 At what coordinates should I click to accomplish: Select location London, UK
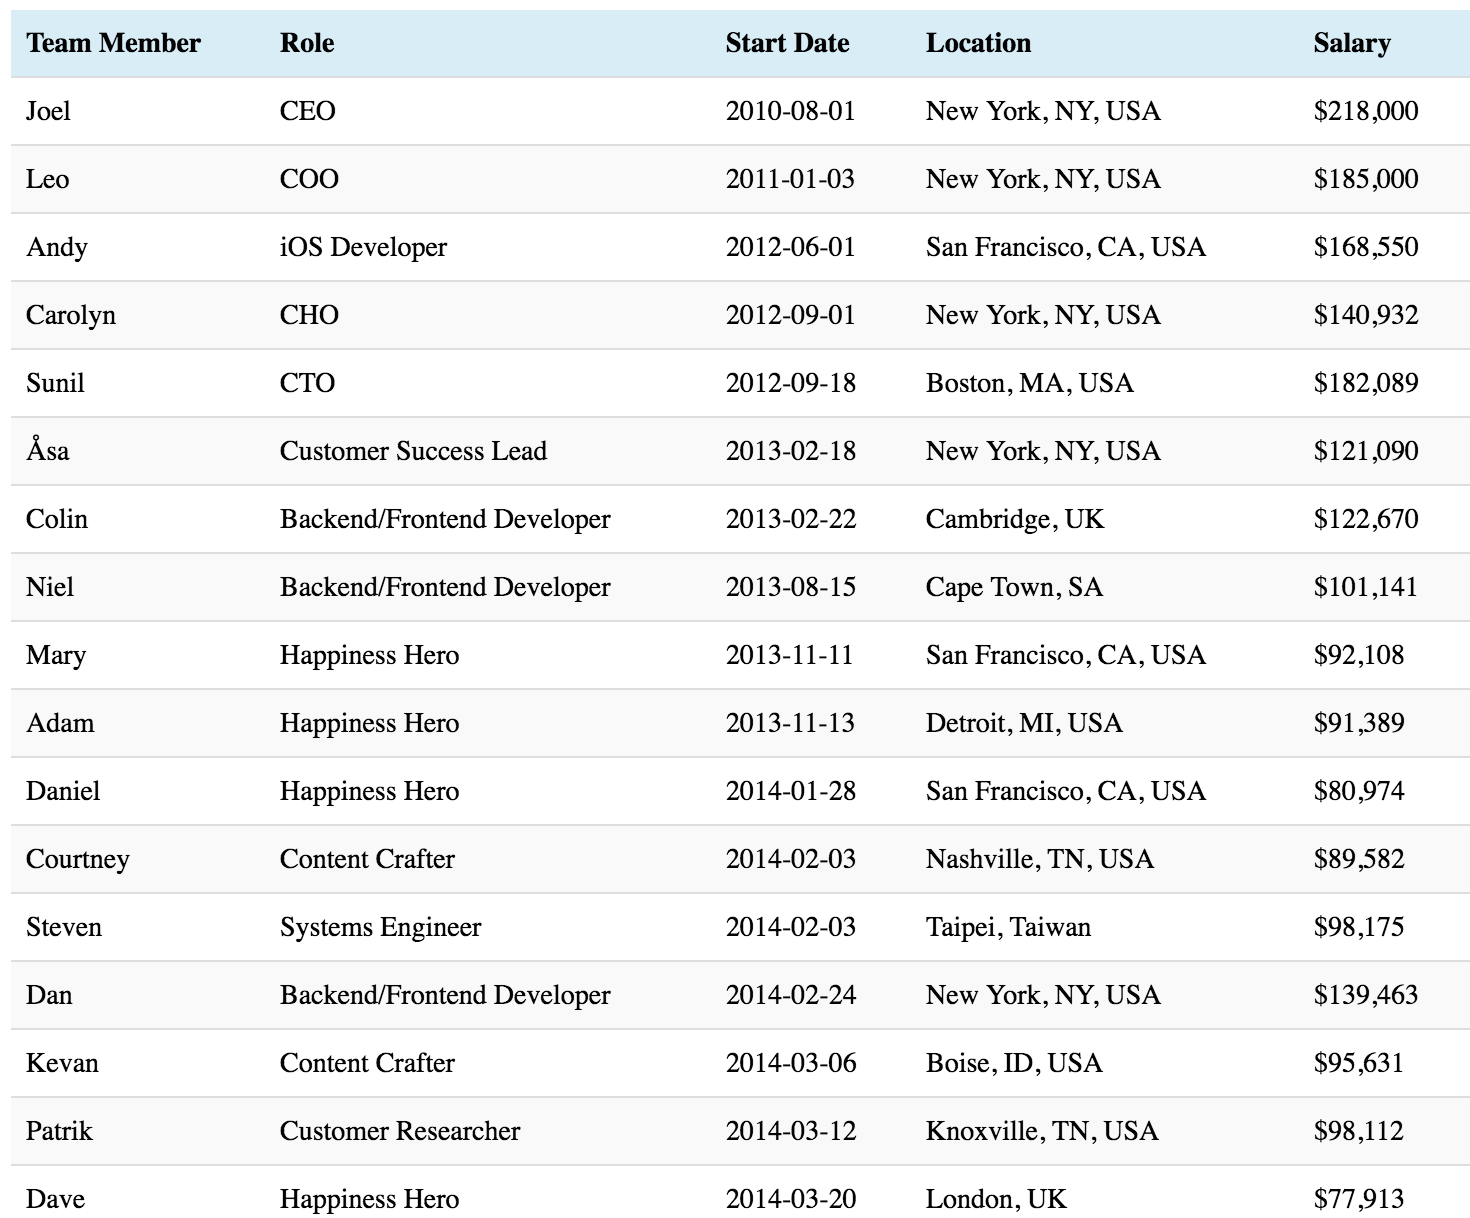pos(996,1199)
